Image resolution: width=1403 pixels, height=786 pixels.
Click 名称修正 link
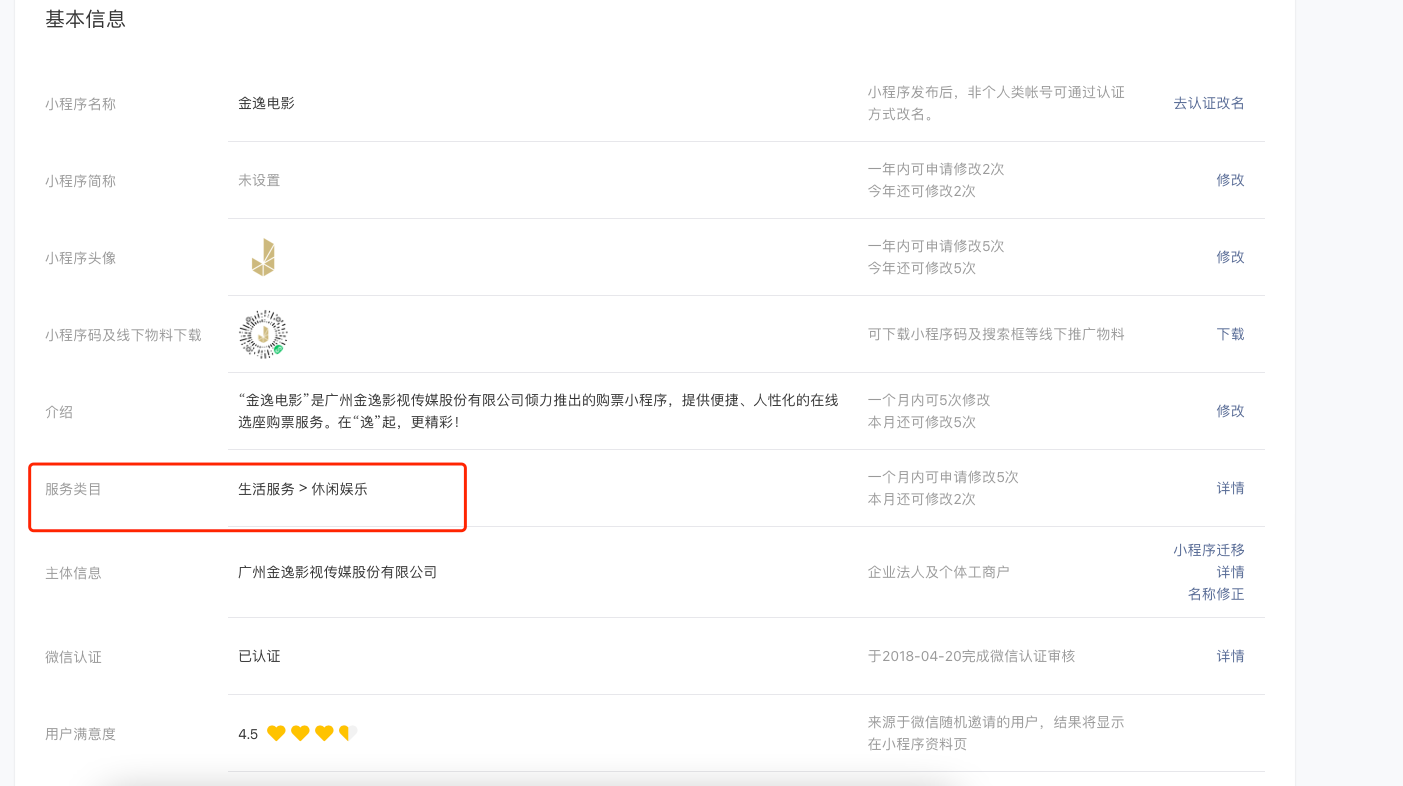(1216, 594)
